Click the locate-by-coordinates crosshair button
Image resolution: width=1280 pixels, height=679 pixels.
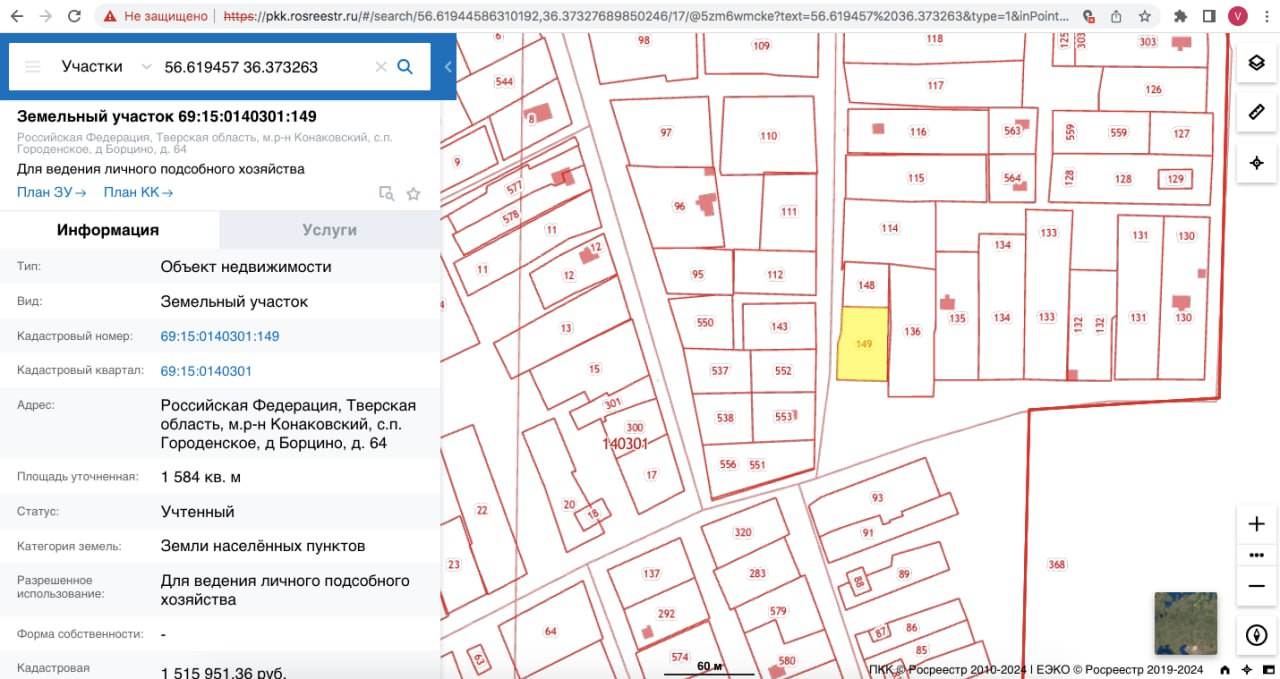coord(1256,162)
